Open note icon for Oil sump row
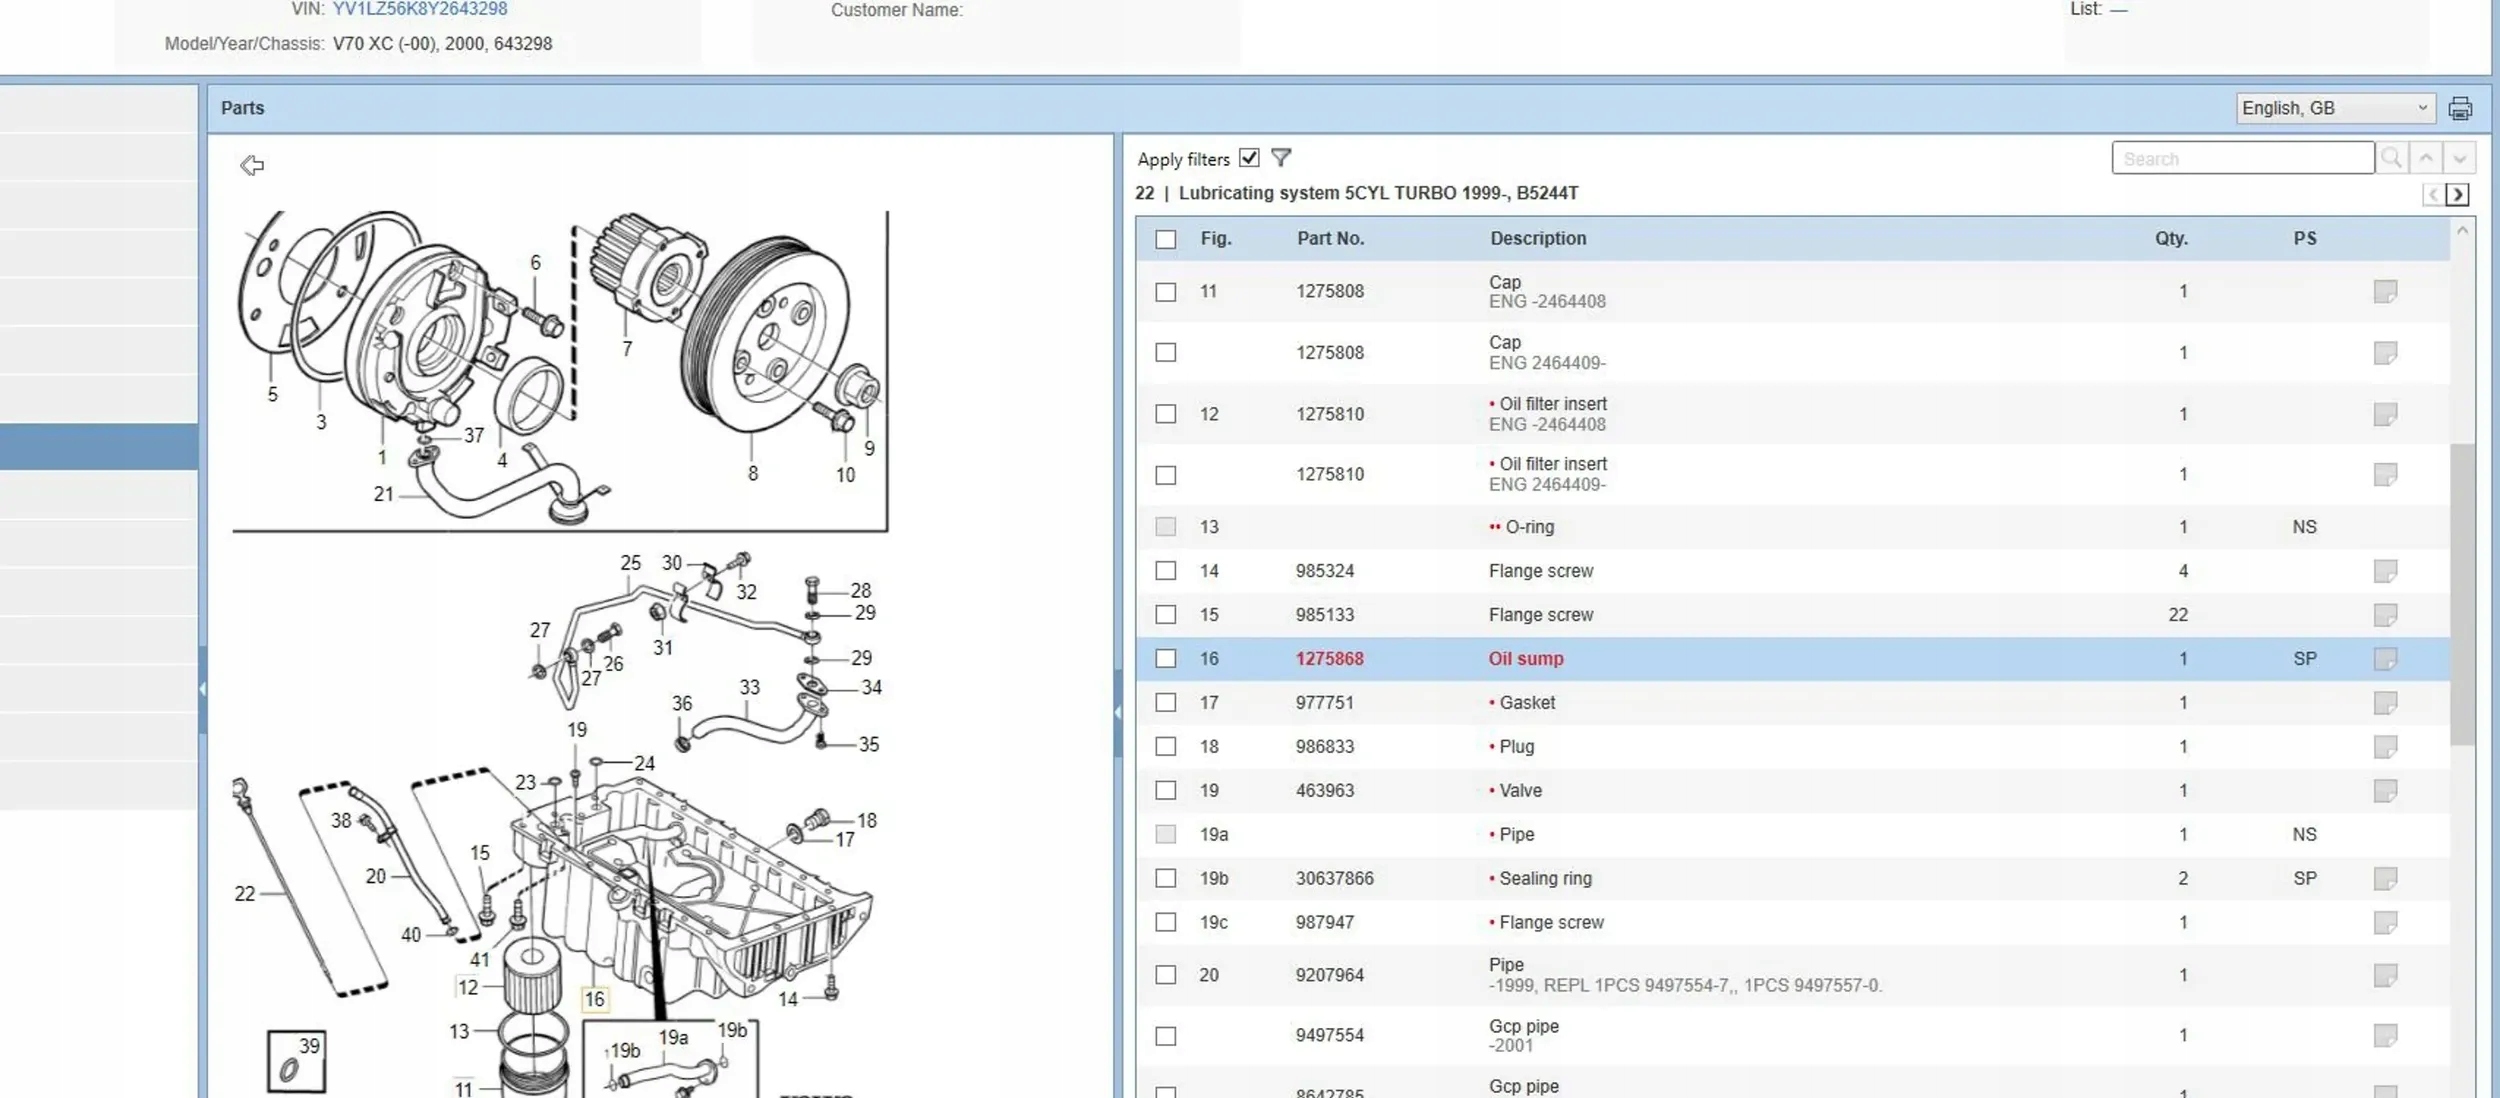The image size is (2500, 1098). (x=2384, y=659)
